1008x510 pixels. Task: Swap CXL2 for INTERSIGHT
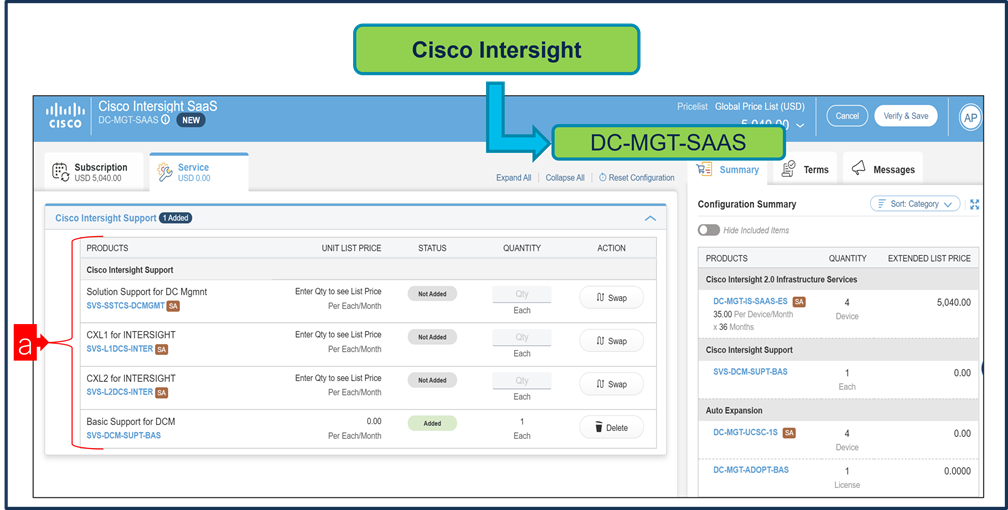[x=611, y=384]
